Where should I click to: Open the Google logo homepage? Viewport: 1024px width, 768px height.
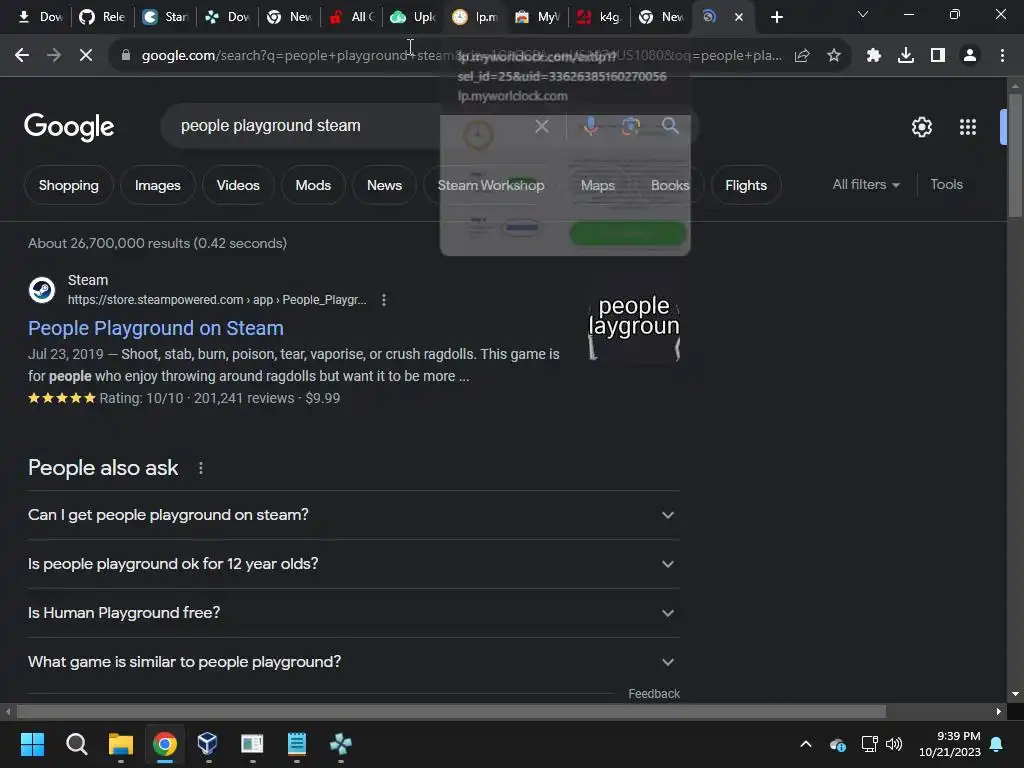pyautogui.click(x=69, y=127)
